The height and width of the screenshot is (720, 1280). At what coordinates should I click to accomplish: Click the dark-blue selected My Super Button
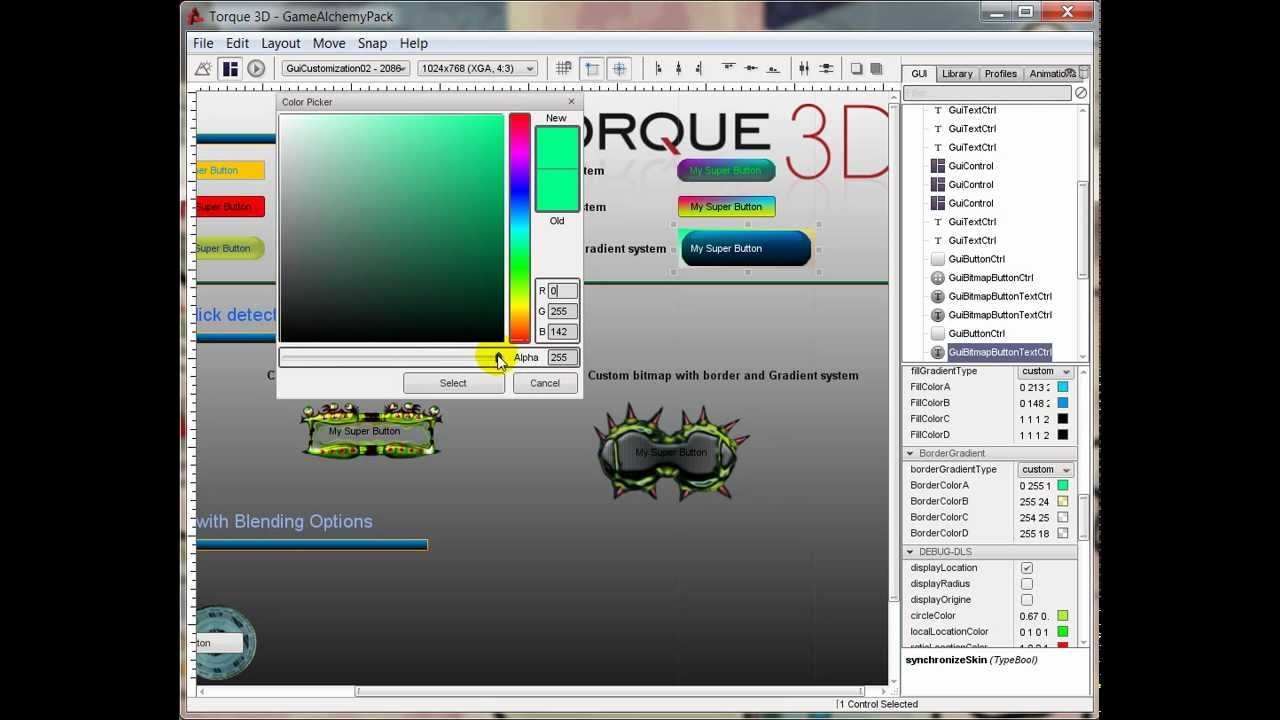(x=746, y=248)
